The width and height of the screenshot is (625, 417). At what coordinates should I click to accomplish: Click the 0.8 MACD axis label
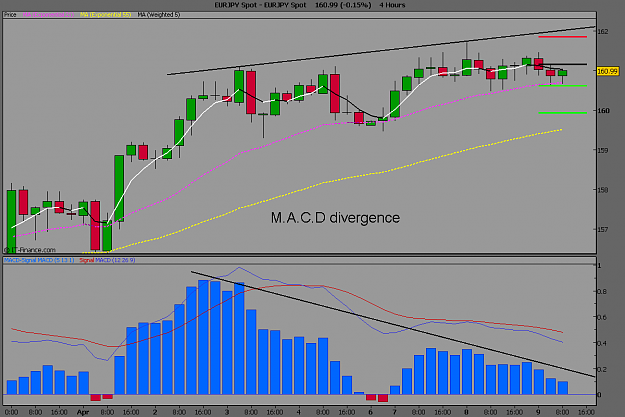pos(602,292)
